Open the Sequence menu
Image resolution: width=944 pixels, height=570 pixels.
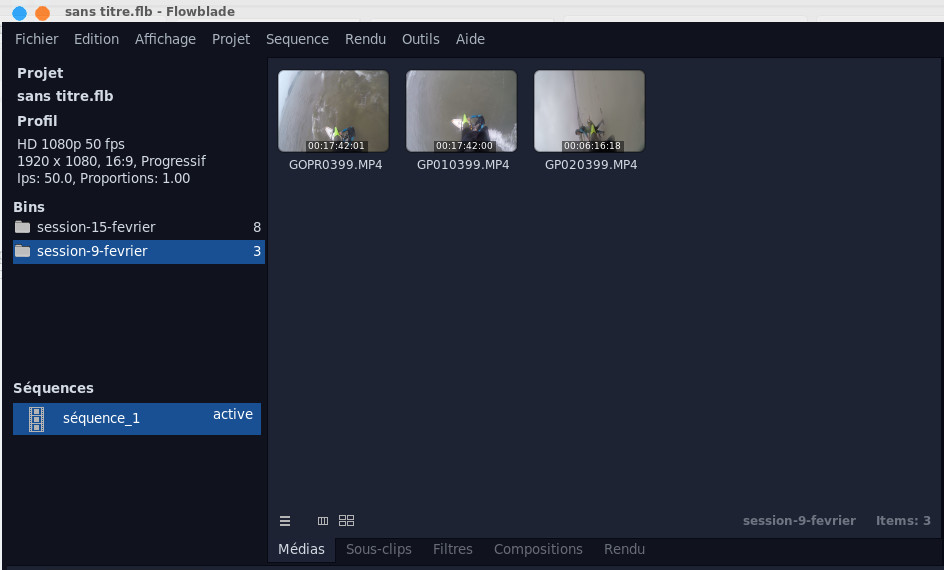pos(297,39)
